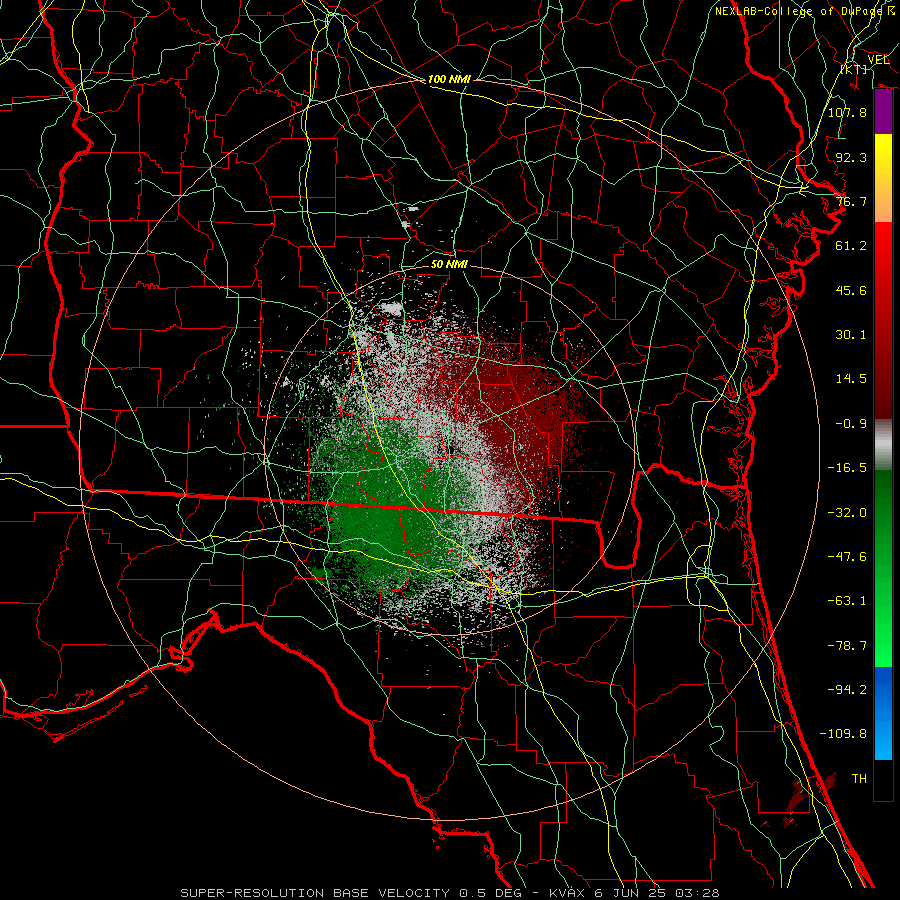Click the 76.7 velocity legend value
This screenshot has height=900, width=900.
(851, 201)
